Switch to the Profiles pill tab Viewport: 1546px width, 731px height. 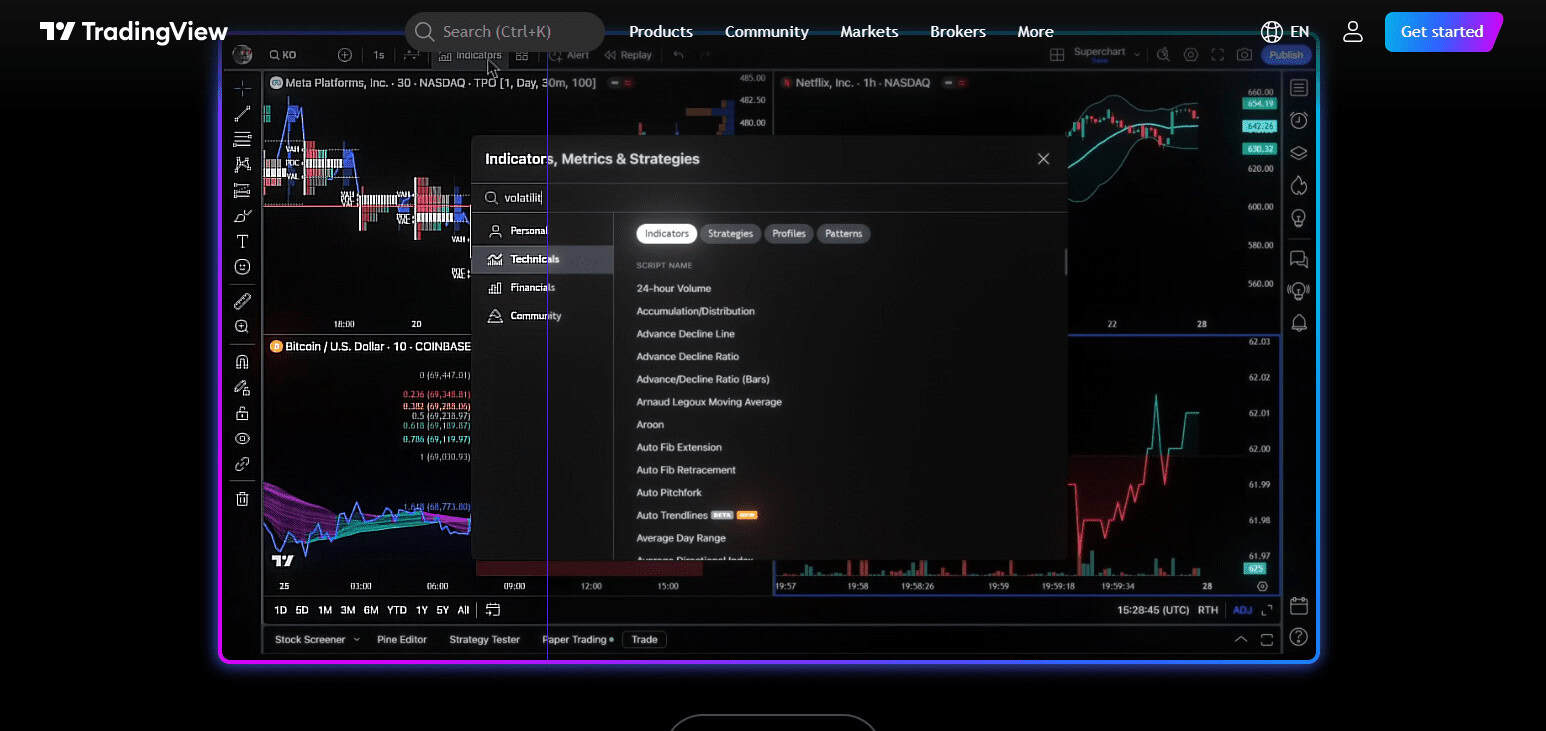click(x=789, y=234)
